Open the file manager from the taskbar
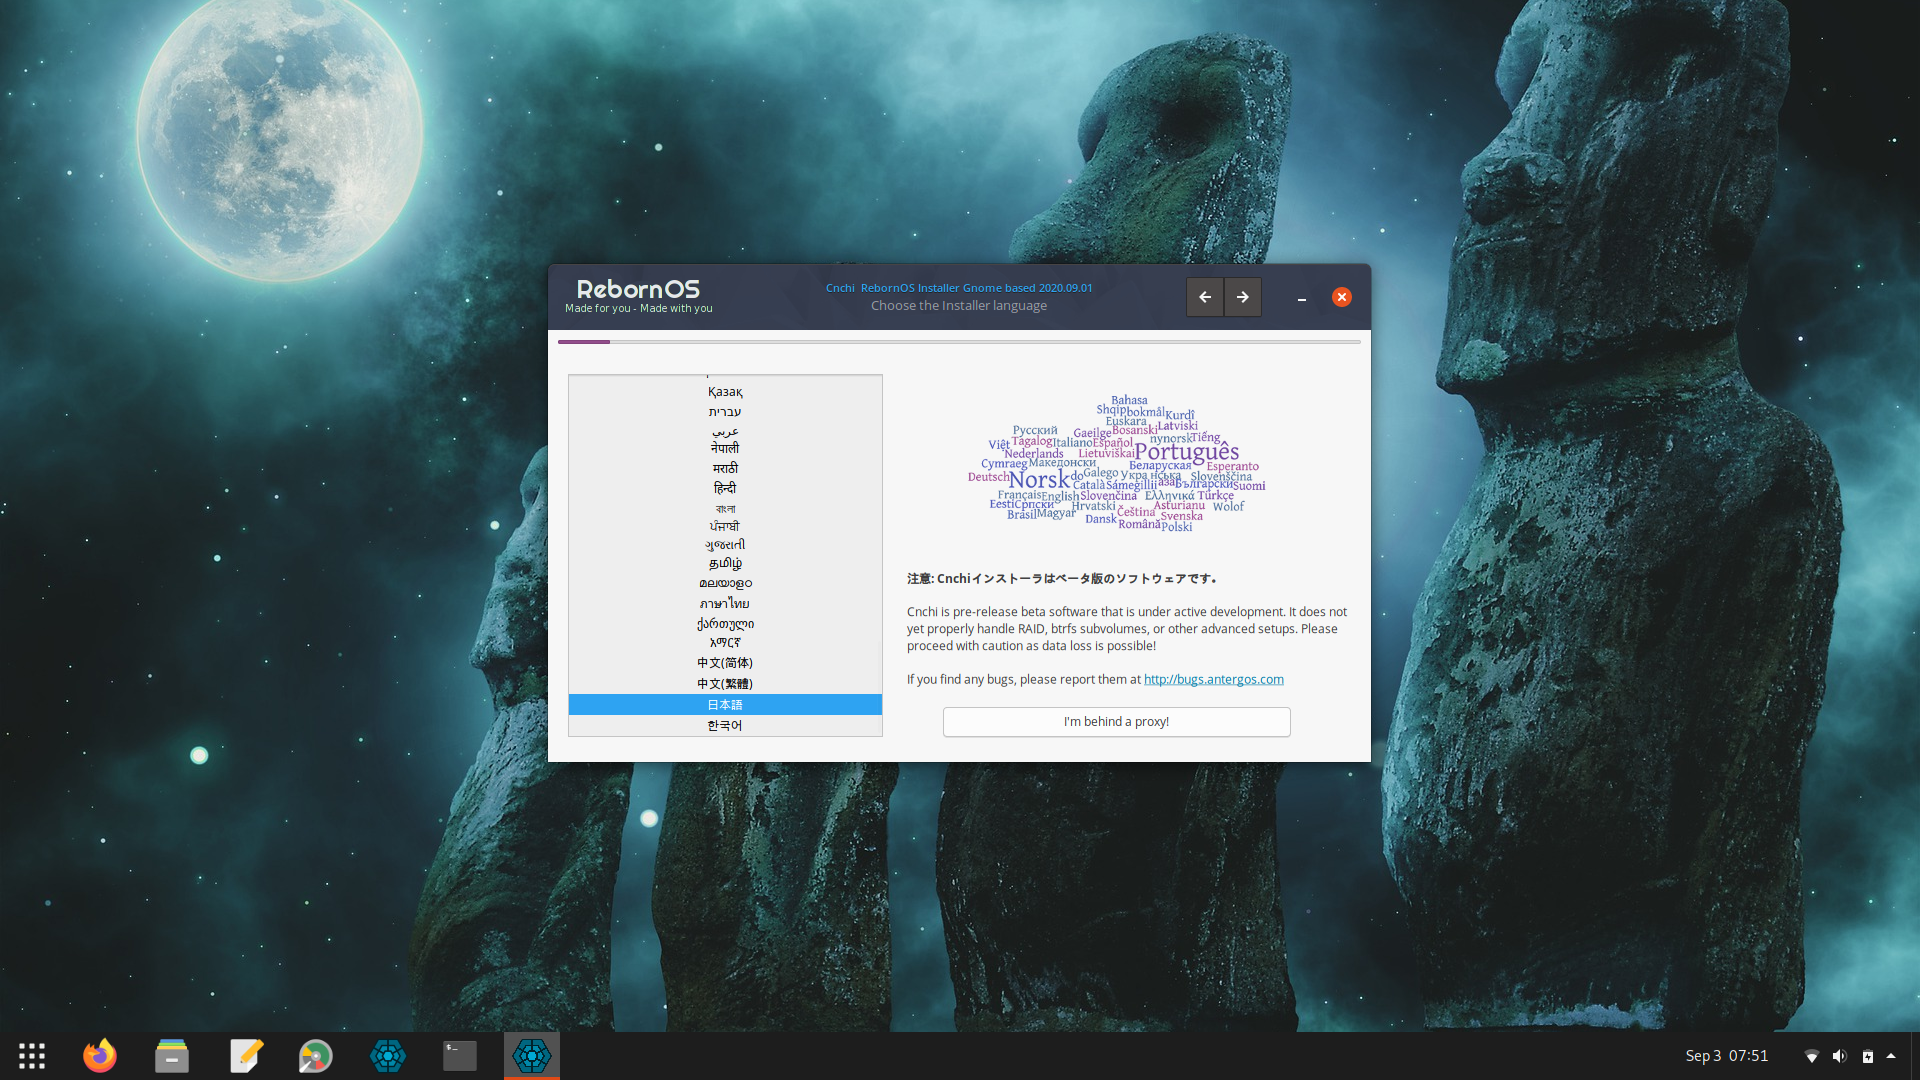The image size is (1920, 1080). click(172, 1056)
